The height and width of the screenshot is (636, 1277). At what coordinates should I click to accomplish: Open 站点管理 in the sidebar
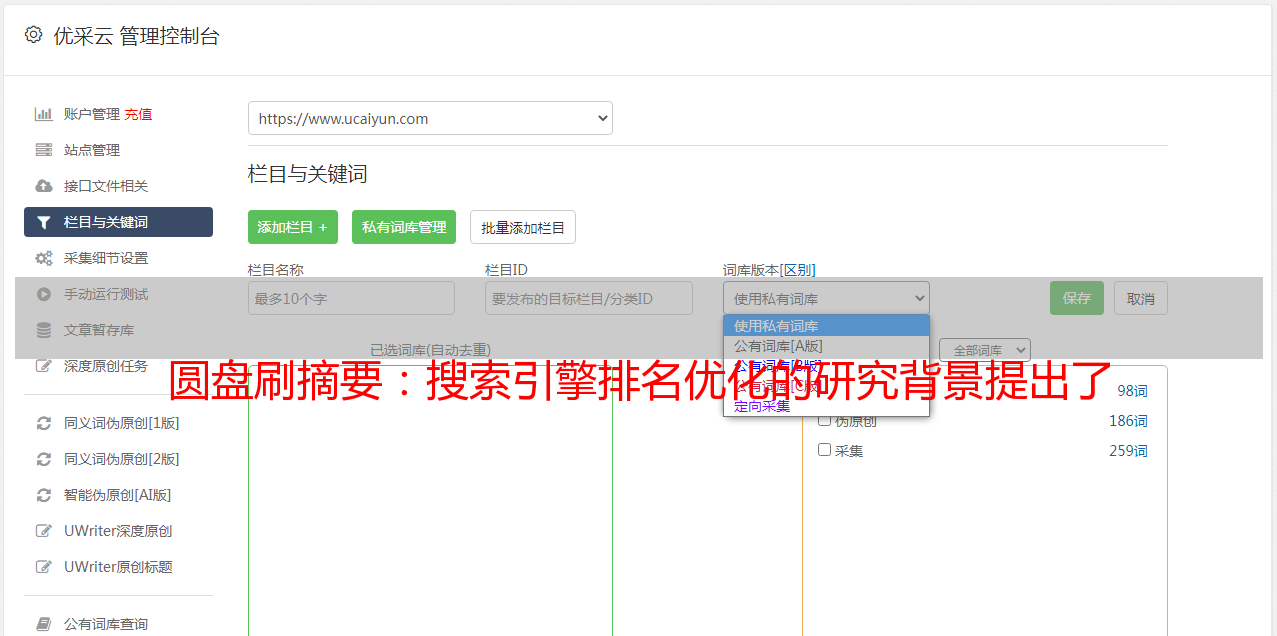tap(92, 150)
